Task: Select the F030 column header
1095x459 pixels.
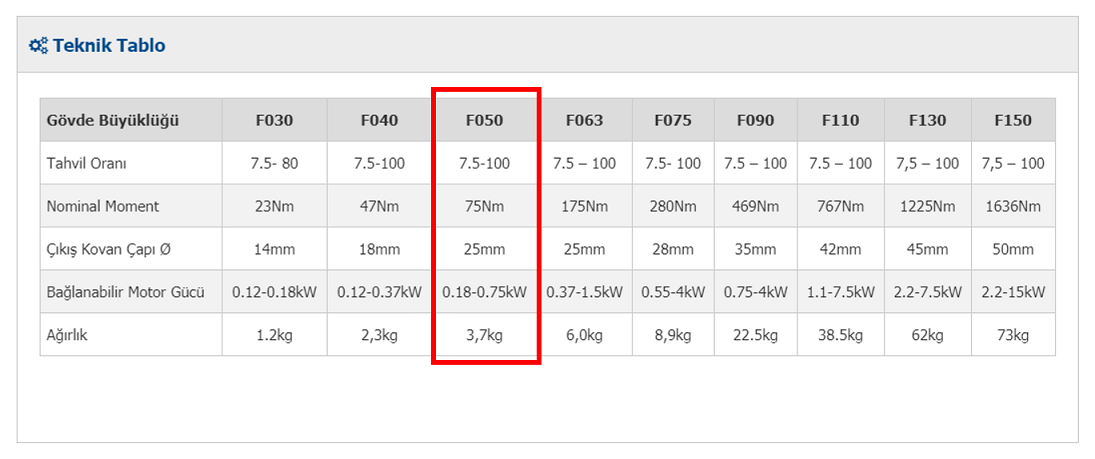Action: click(274, 120)
